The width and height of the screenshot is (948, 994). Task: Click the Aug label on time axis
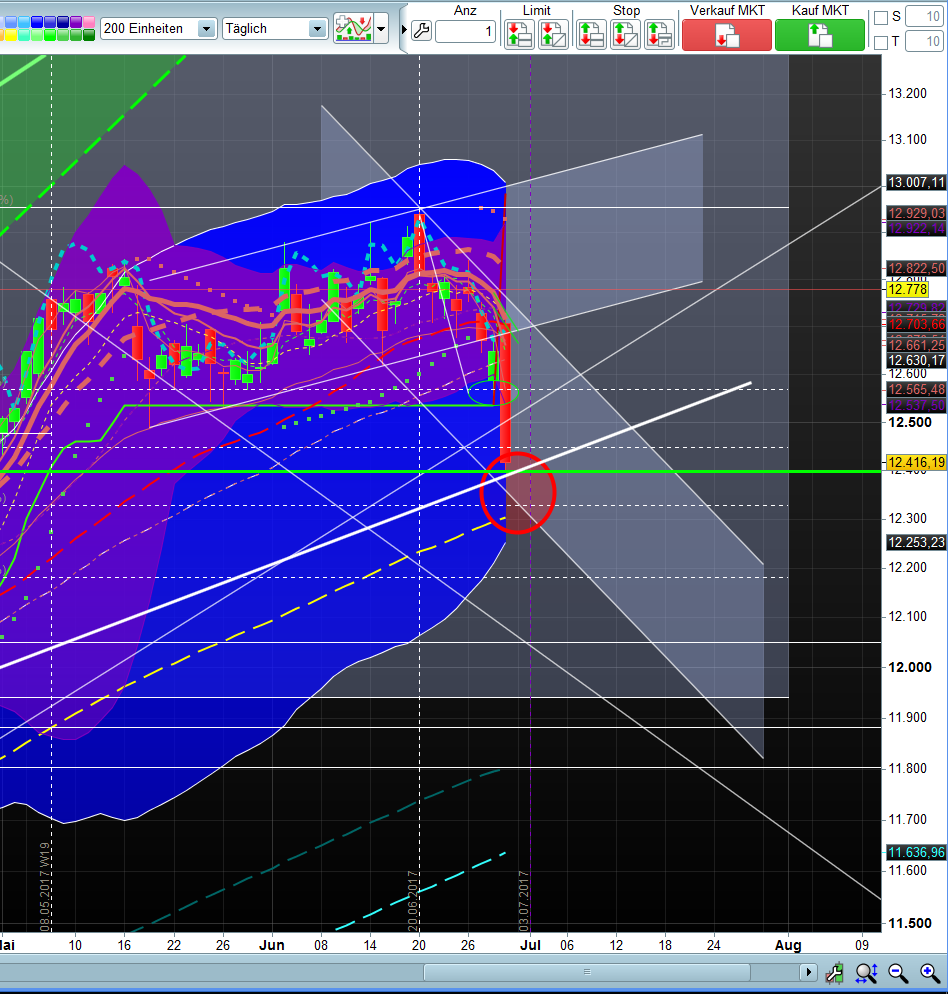coord(788,945)
